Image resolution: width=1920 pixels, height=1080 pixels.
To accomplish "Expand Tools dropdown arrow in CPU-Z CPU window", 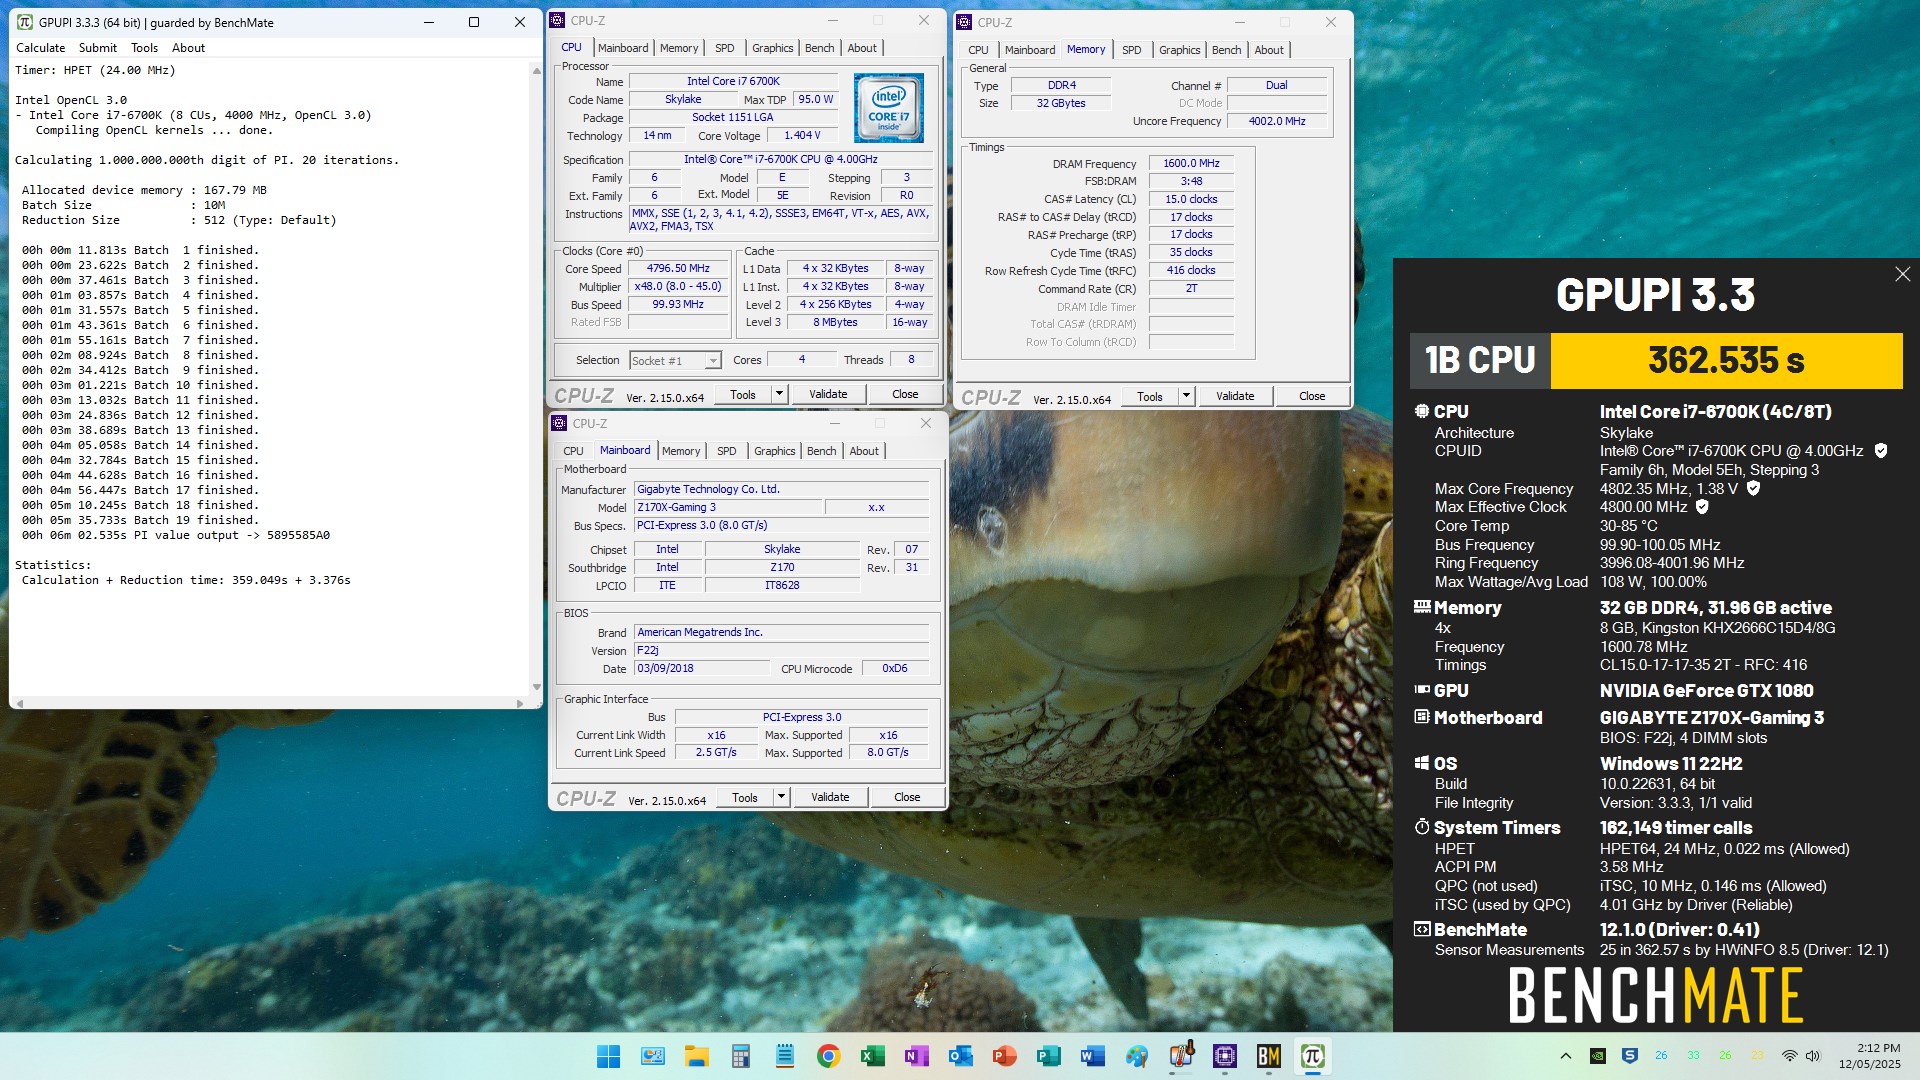I will (x=779, y=394).
